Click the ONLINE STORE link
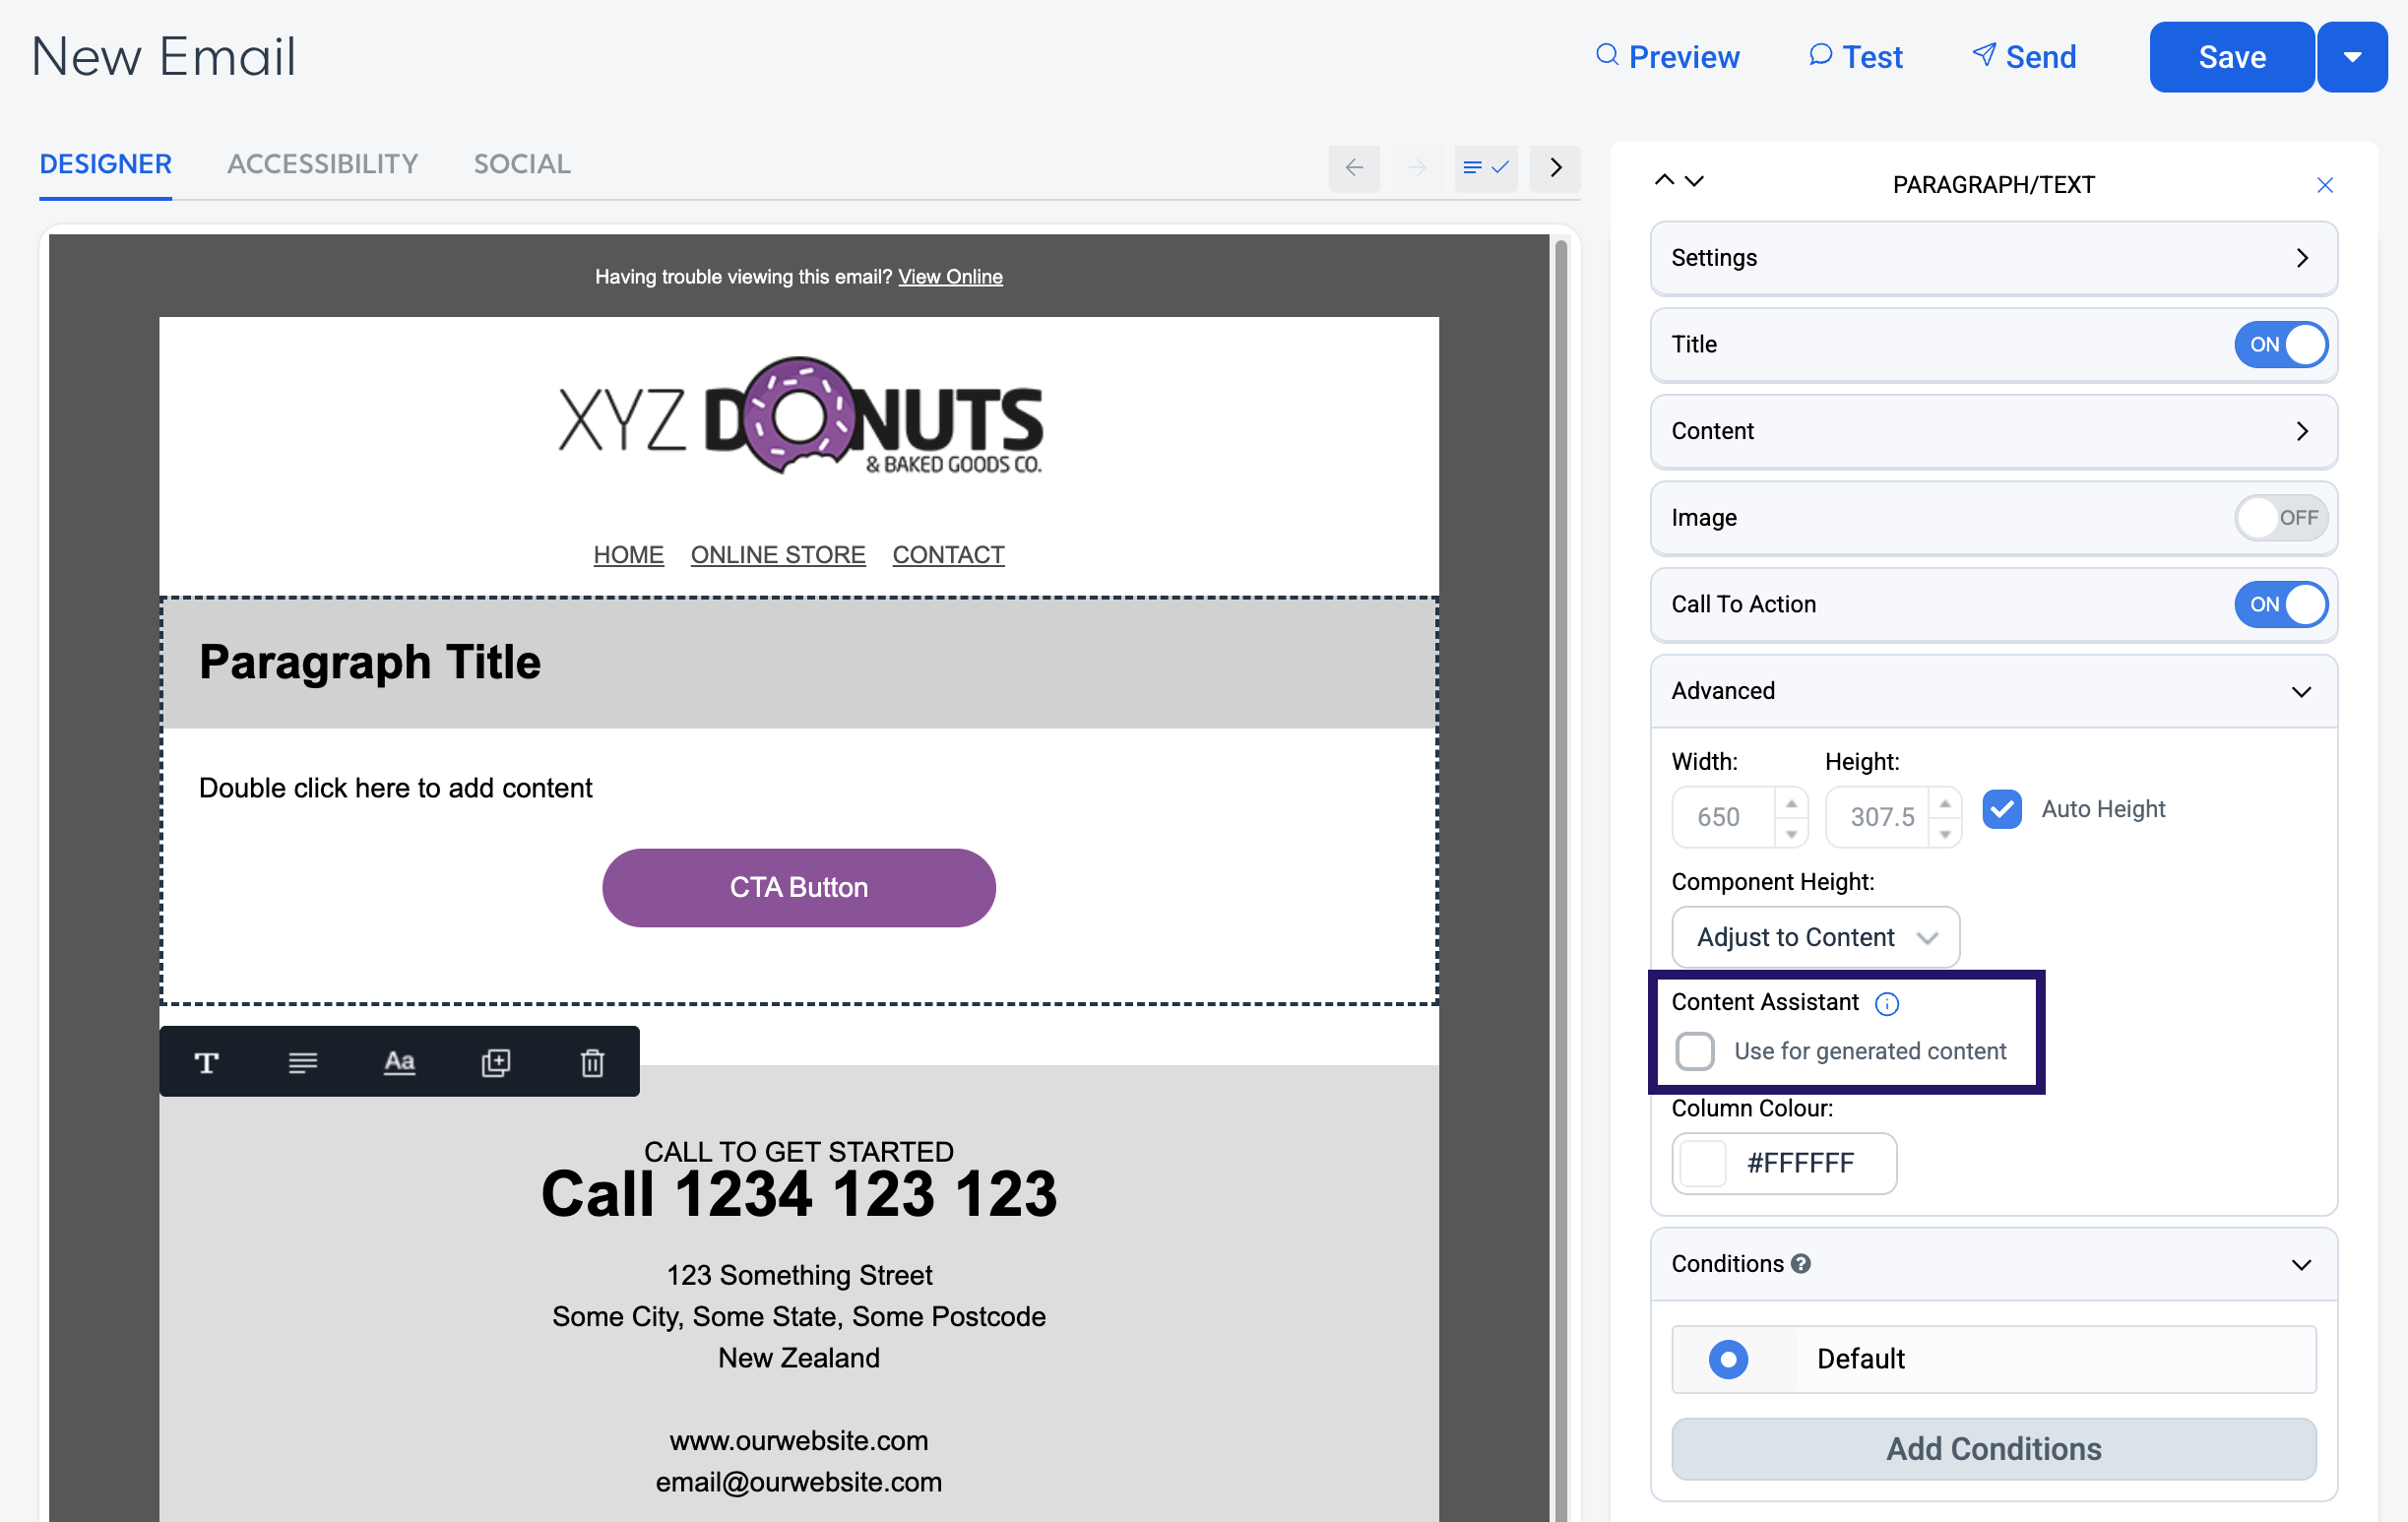 (777, 555)
